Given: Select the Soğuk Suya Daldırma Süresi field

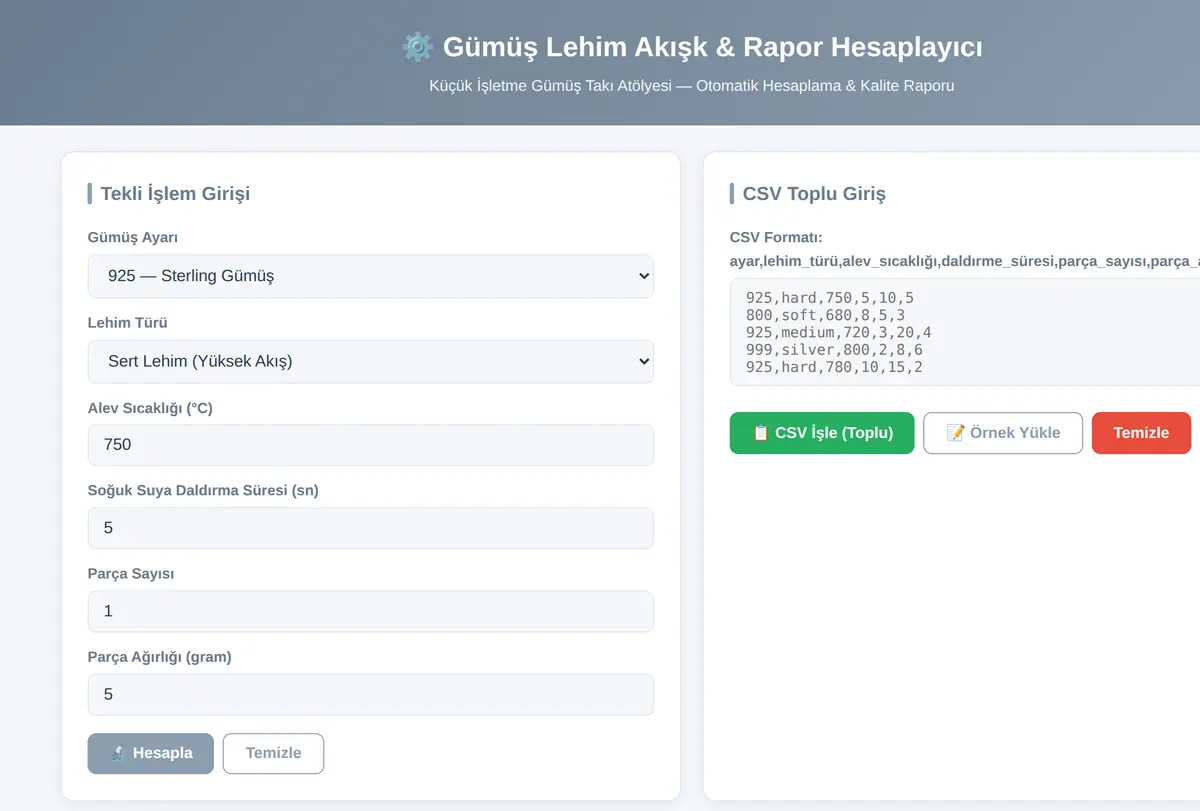Looking at the screenshot, I should click(371, 528).
